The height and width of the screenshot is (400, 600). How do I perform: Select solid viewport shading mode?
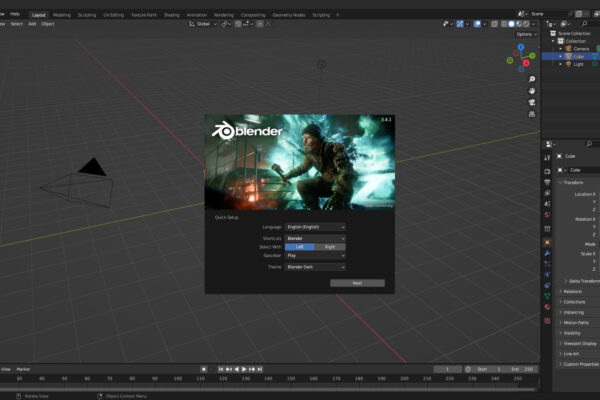click(x=511, y=24)
